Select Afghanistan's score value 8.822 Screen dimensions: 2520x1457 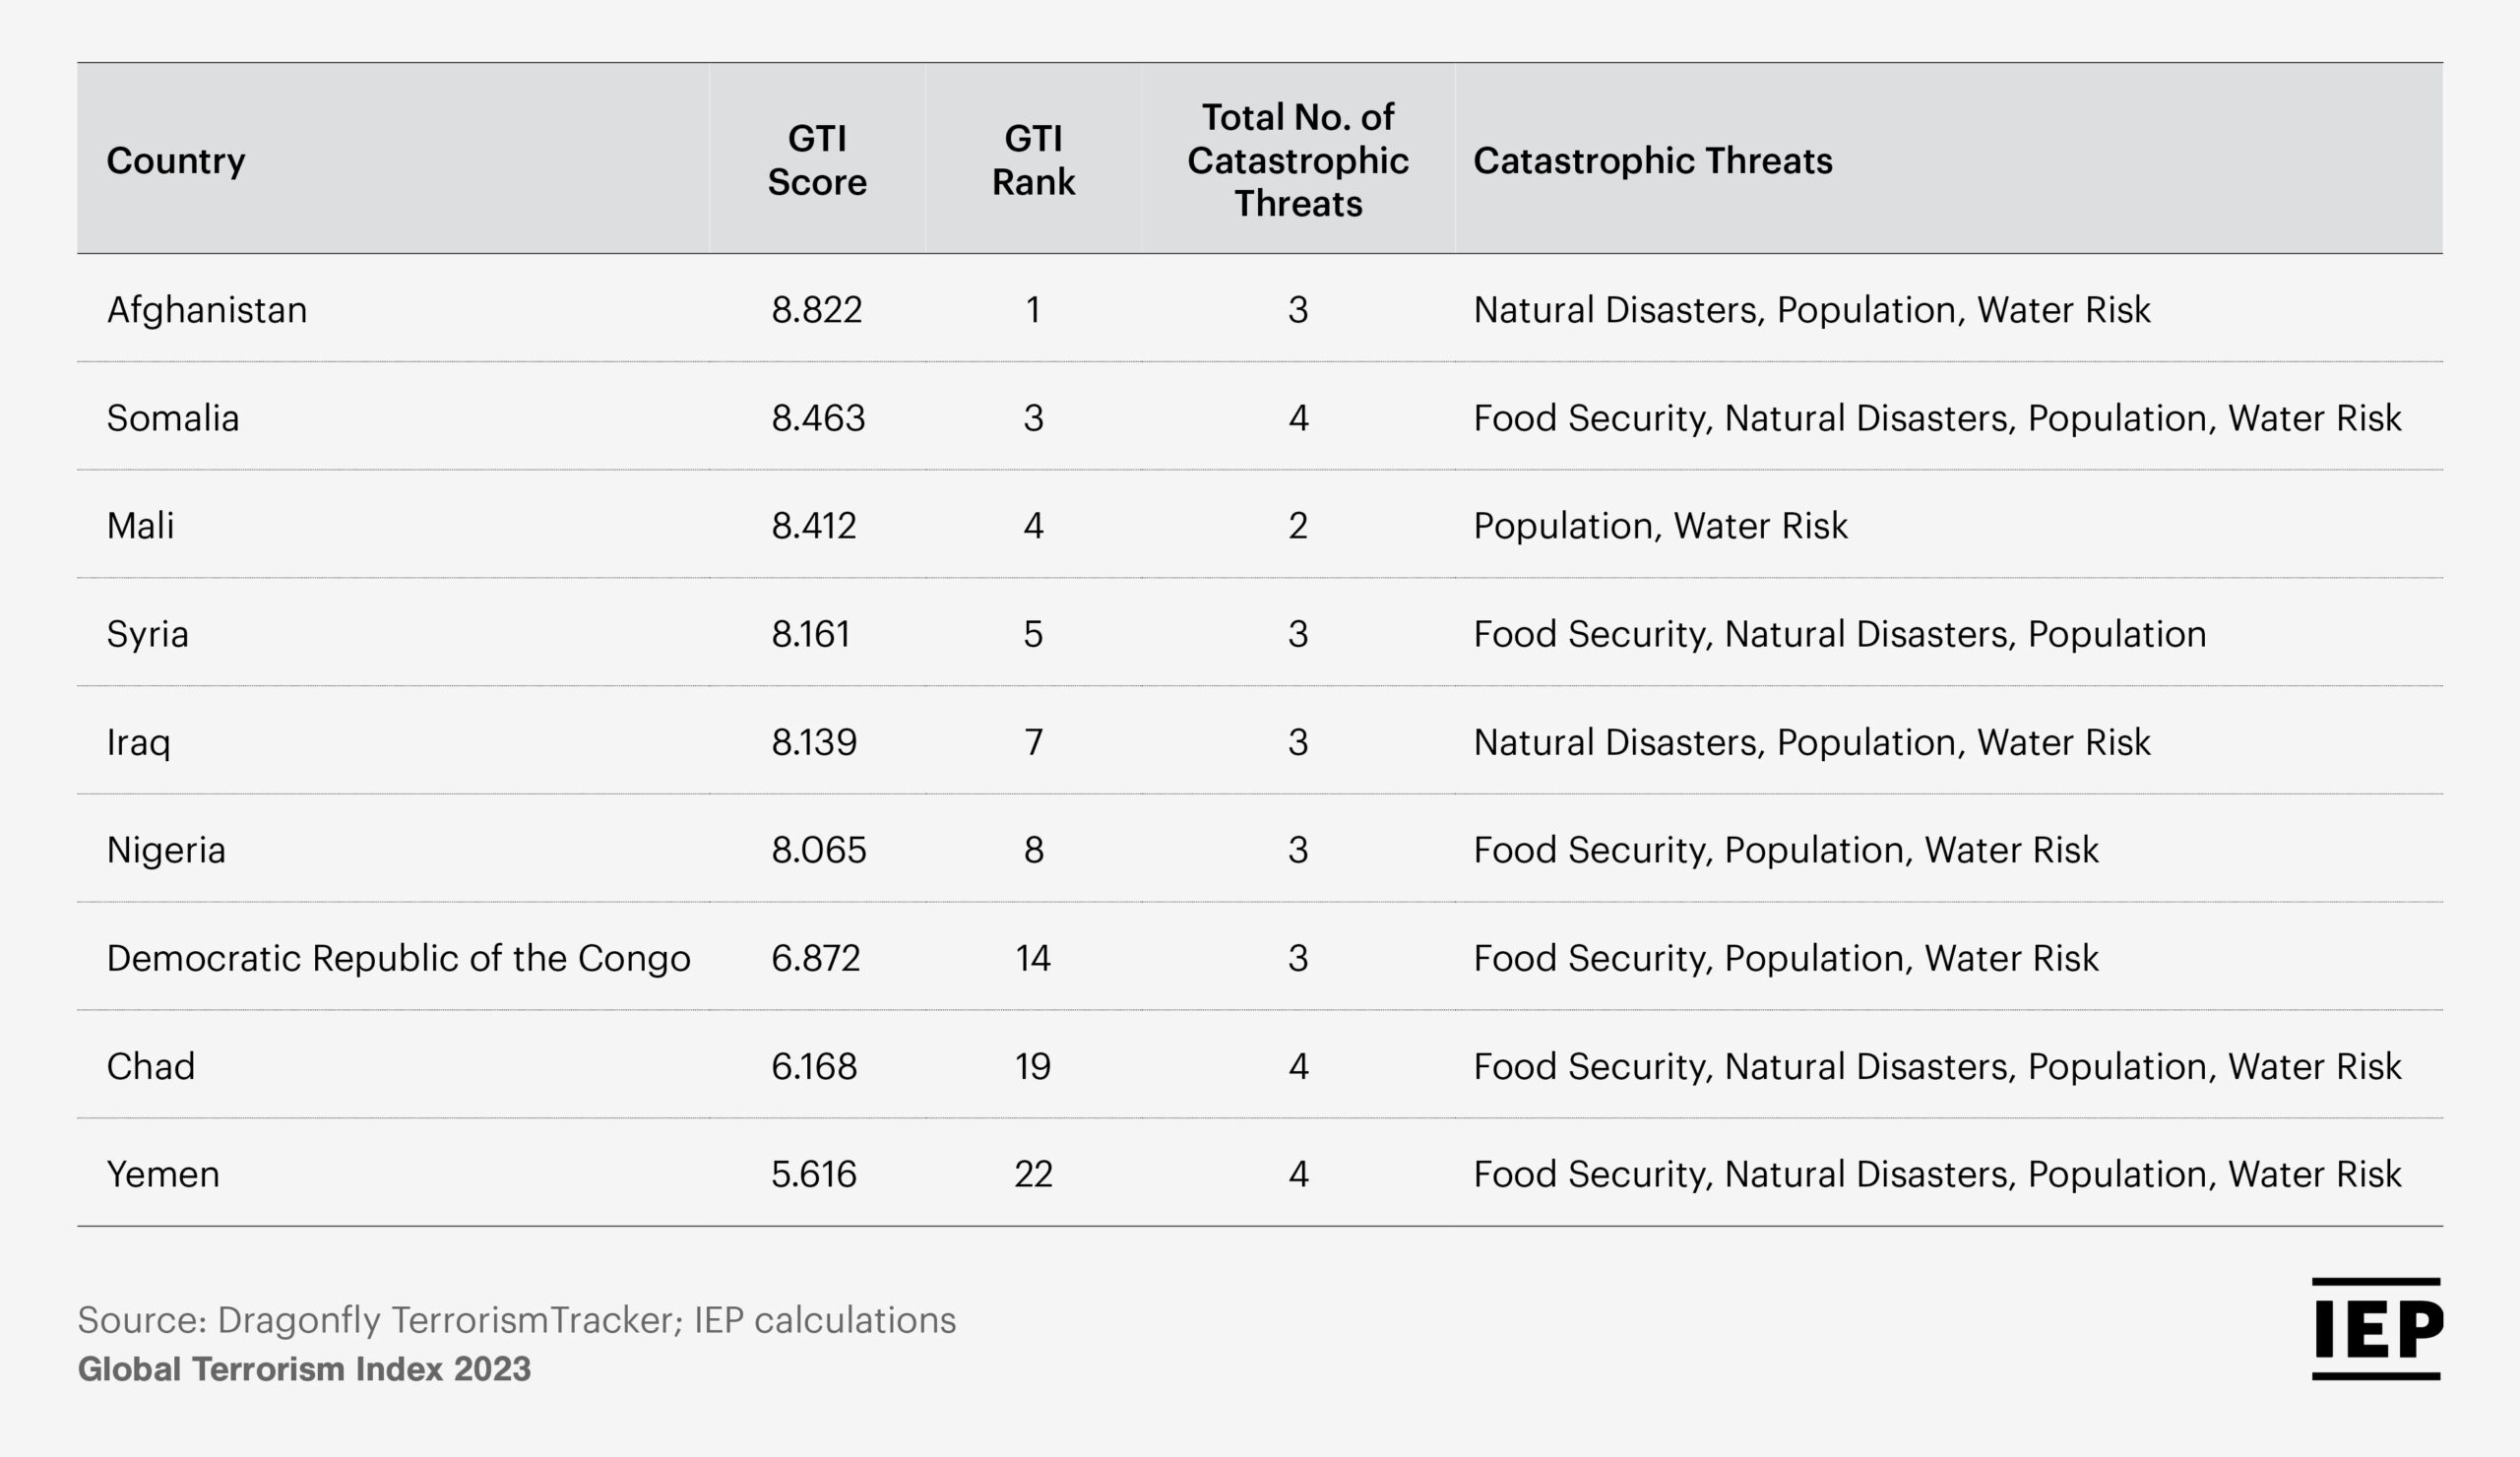coord(816,310)
